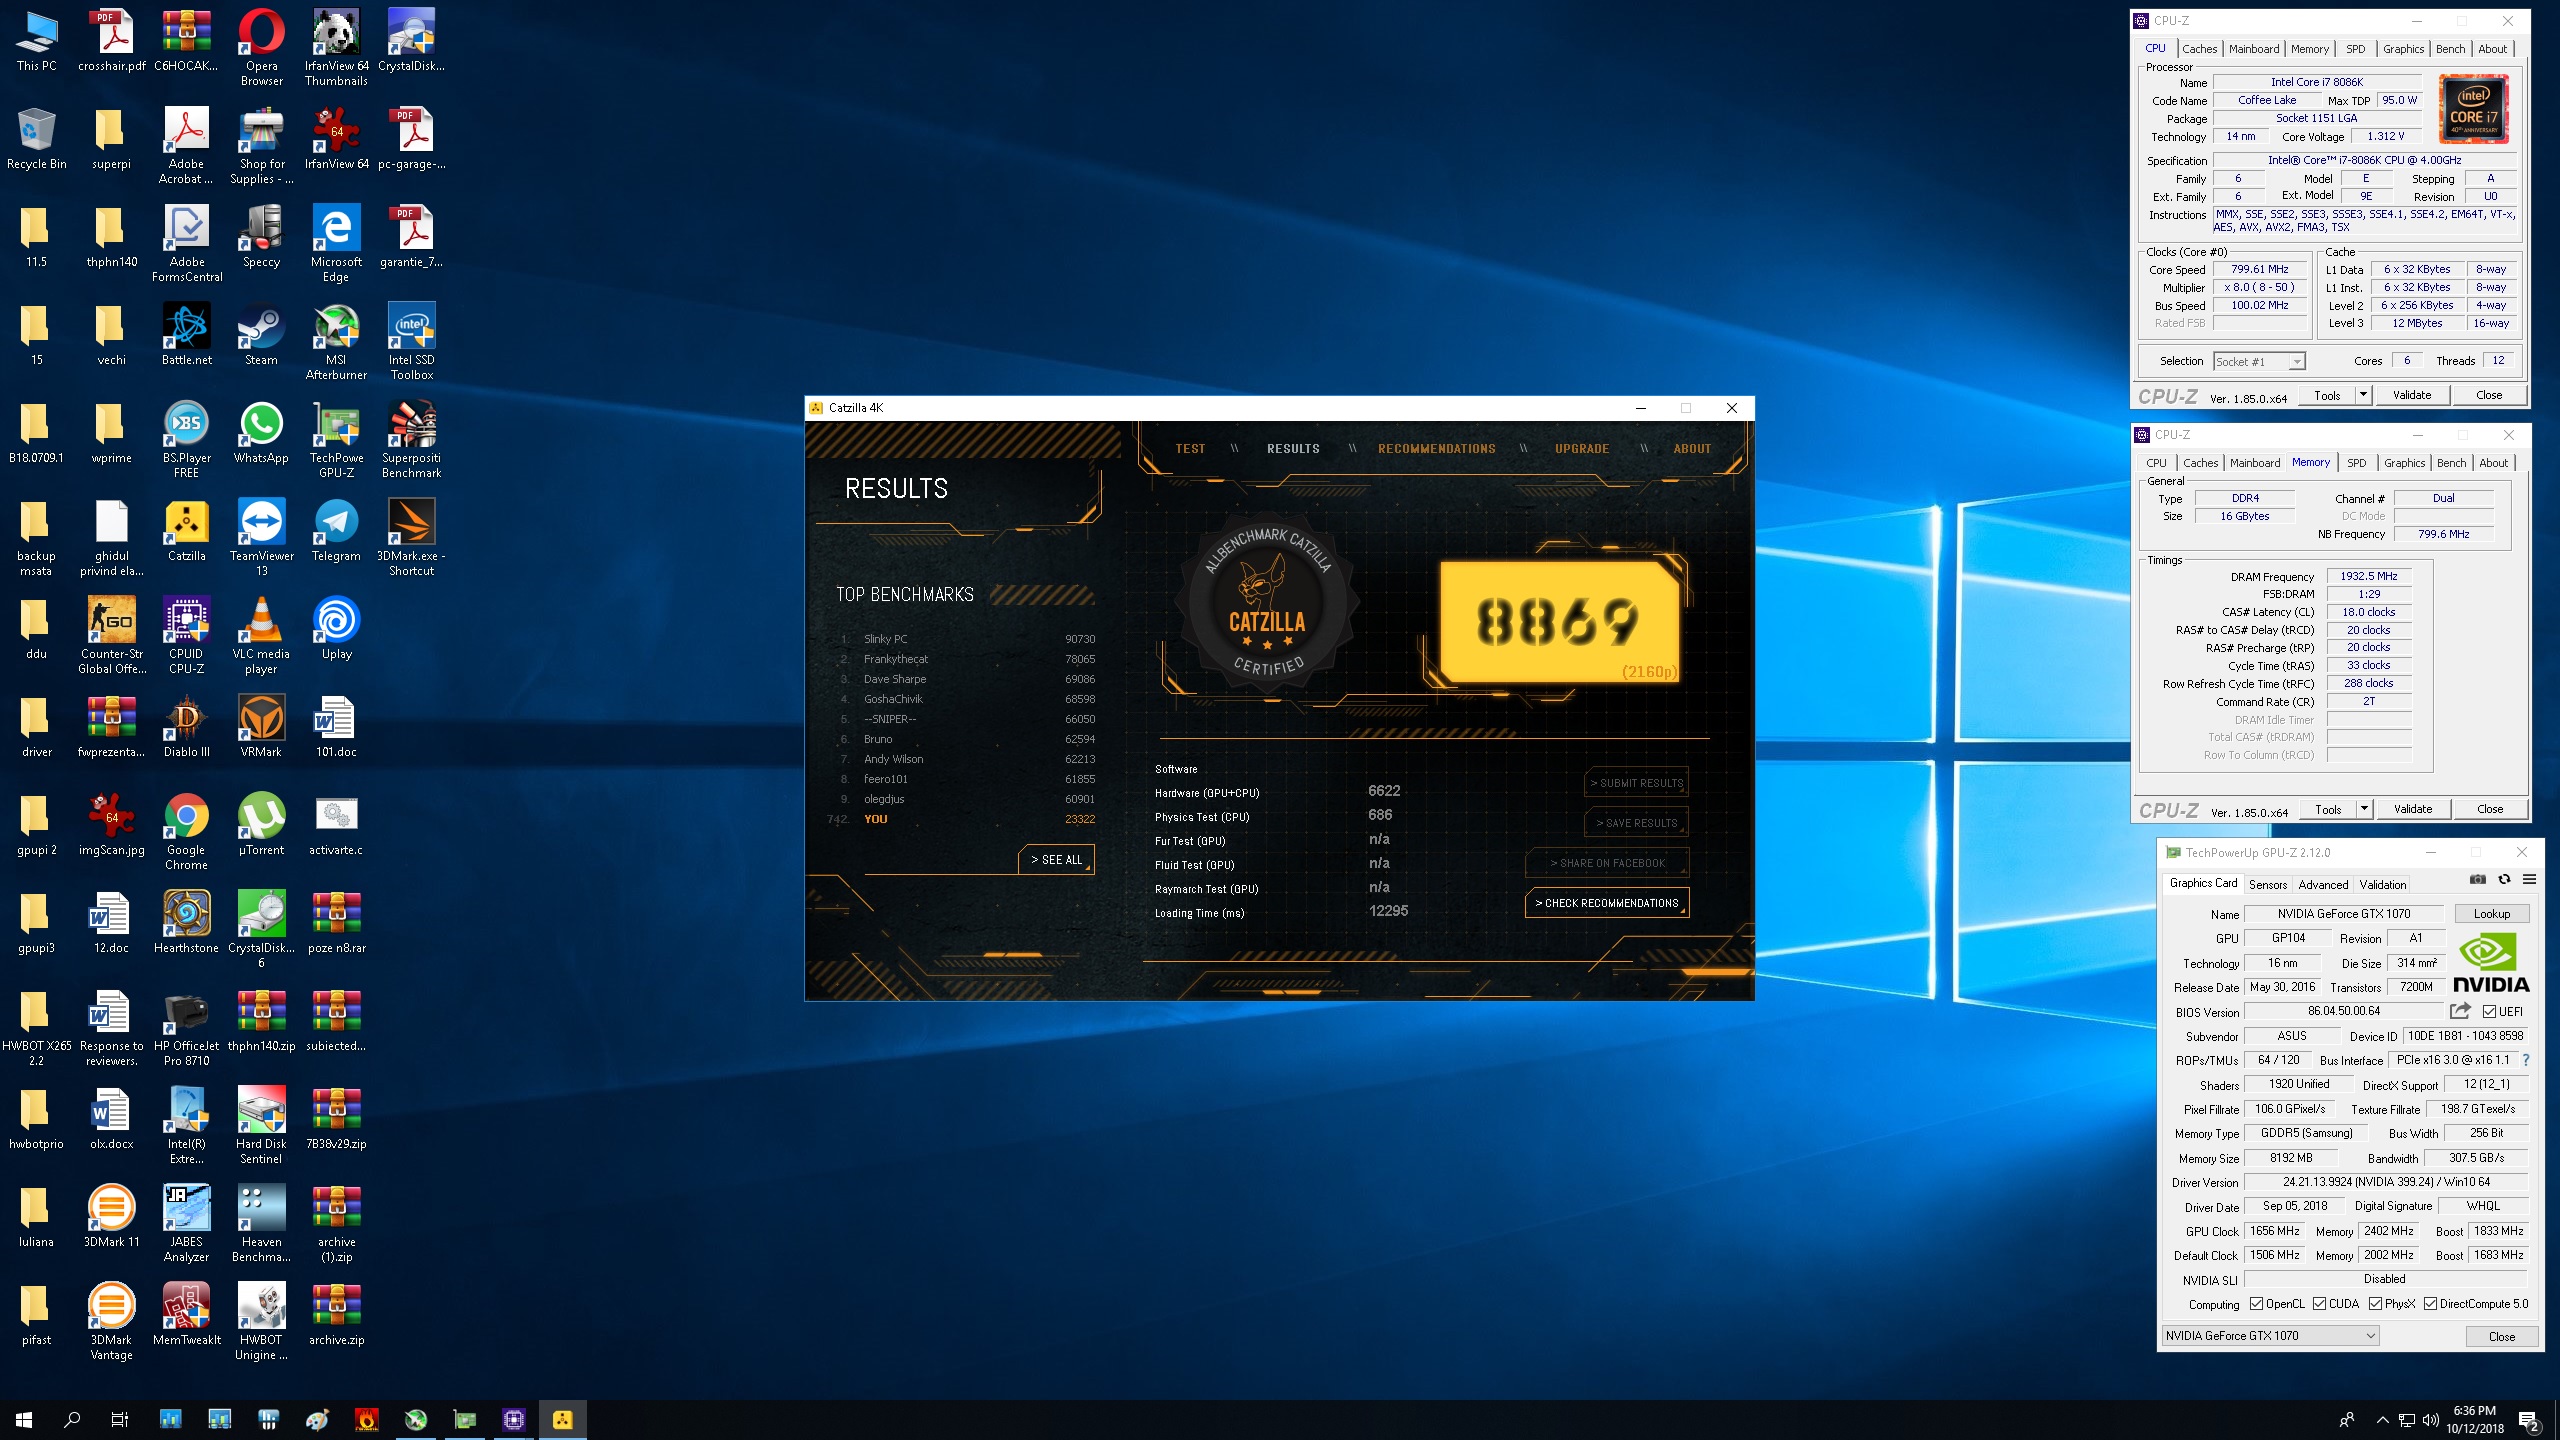Launch the Uplay desktop icon
This screenshot has height=1440, width=2560.
click(336, 629)
